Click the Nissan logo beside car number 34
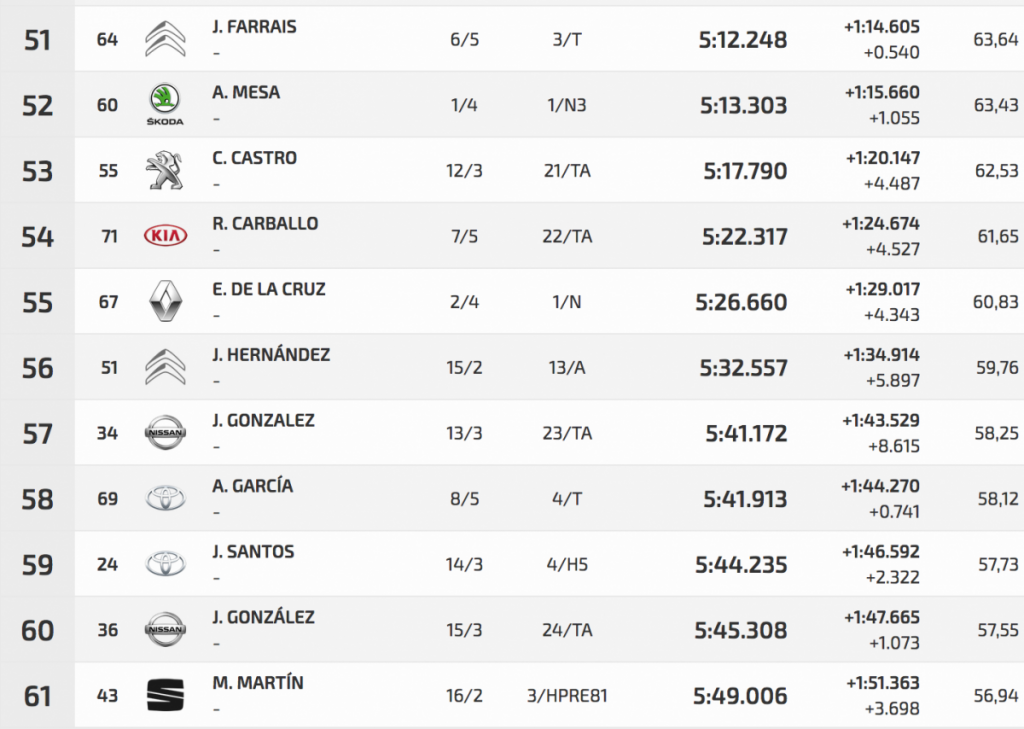Image resolution: width=1024 pixels, height=729 pixels. click(x=165, y=433)
